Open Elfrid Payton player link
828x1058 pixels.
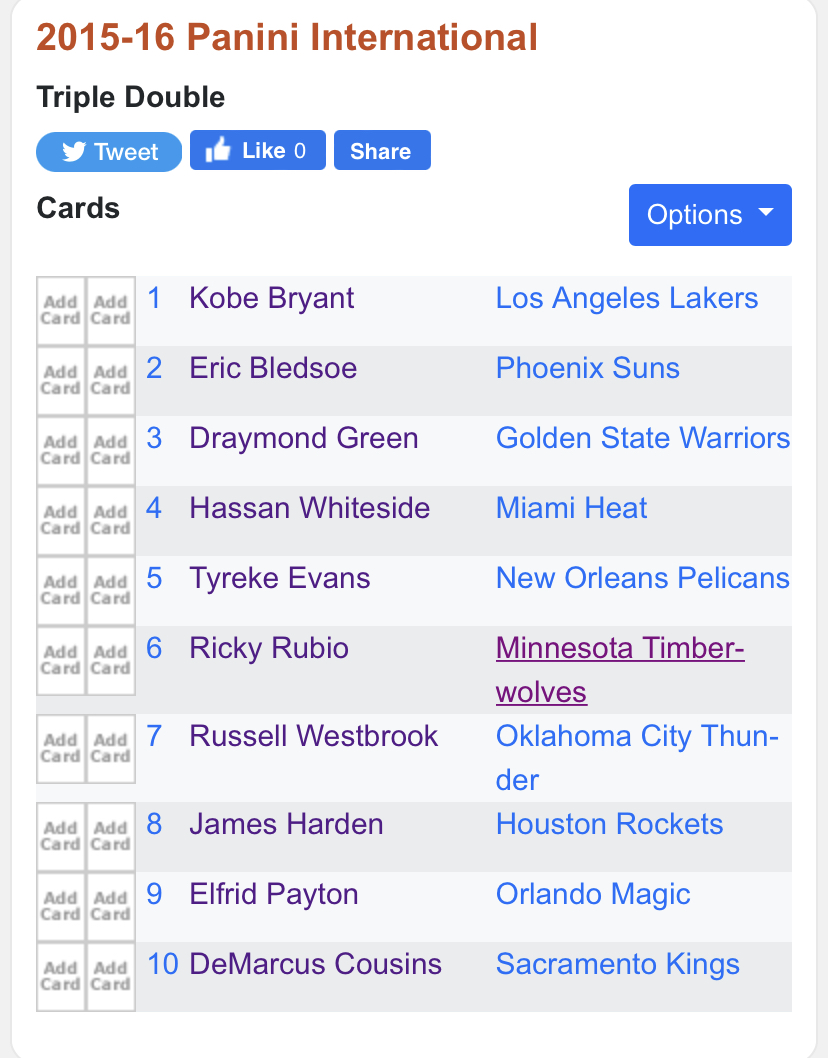coord(273,894)
